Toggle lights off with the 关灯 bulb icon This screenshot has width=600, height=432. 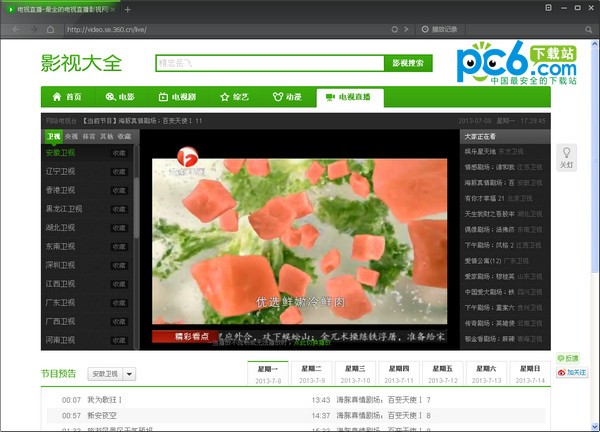[x=565, y=154]
